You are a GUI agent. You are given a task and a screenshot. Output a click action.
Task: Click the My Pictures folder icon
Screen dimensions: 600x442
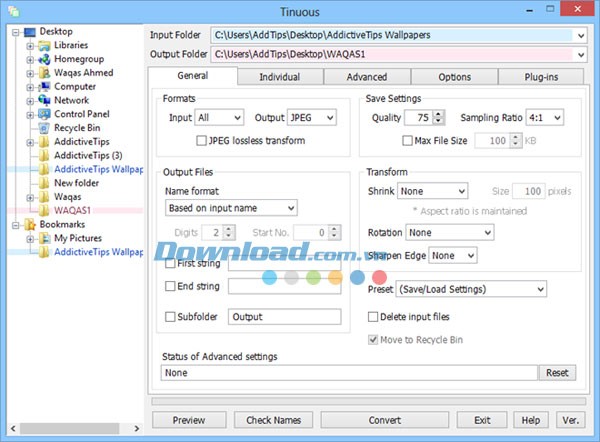pos(45,240)
